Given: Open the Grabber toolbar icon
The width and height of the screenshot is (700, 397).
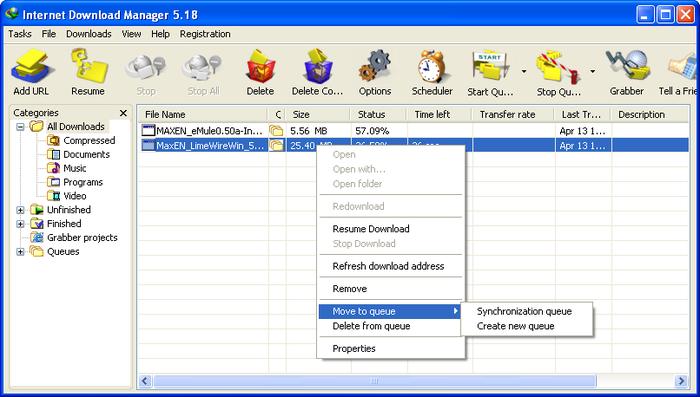Looking at the screenshot, I should click(x=627, y=66).
